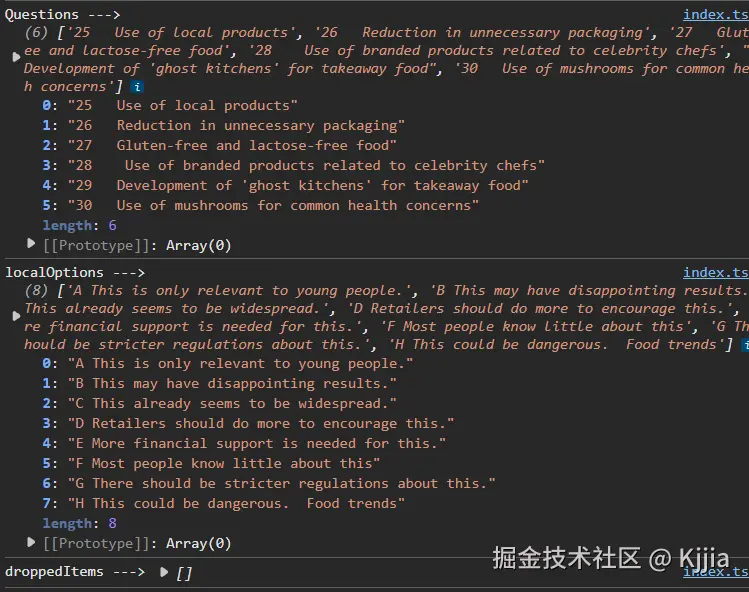This screenshot has width=749, height=592.
Task: Click 'H This could be dangerous' entry
Action: (x=235, y=503)
